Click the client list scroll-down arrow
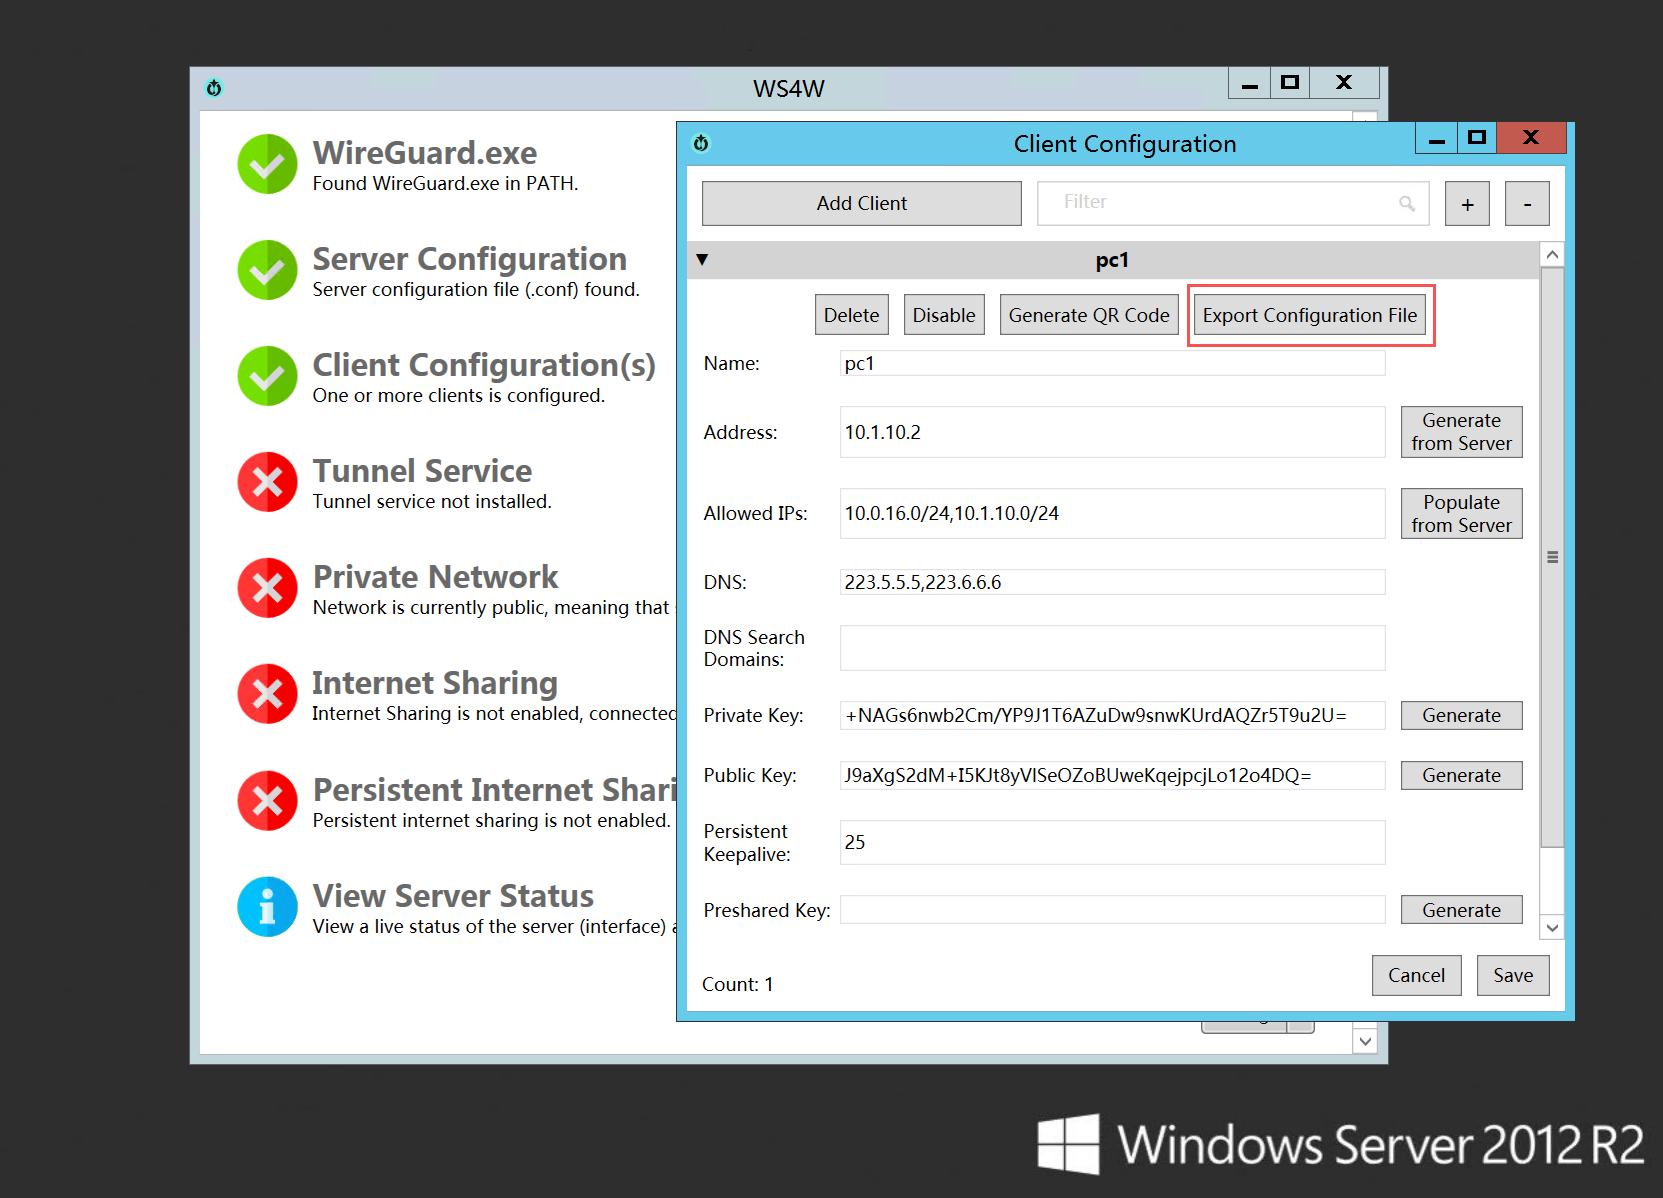 tap(1552, 928)
